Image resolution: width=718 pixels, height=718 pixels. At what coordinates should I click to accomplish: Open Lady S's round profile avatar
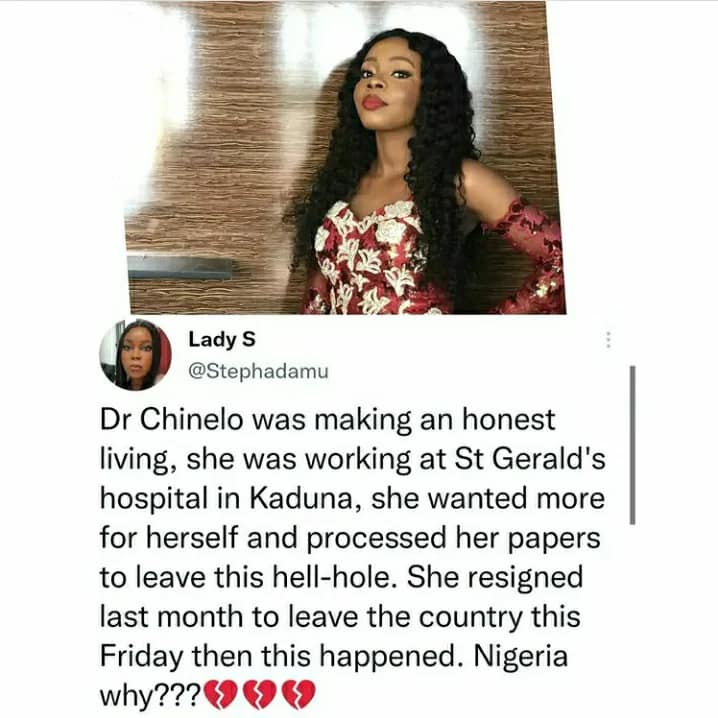tap(136, 355)
